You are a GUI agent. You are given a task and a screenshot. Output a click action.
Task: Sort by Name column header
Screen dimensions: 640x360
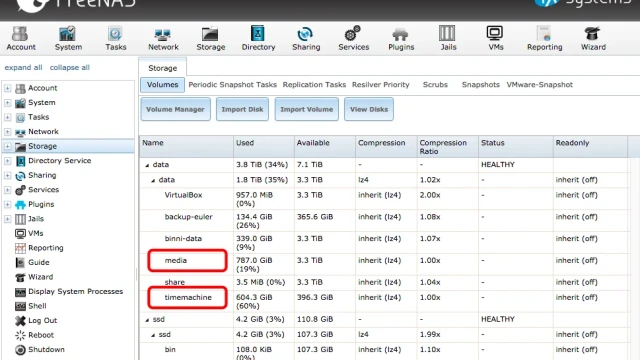(x=187, y=147)
